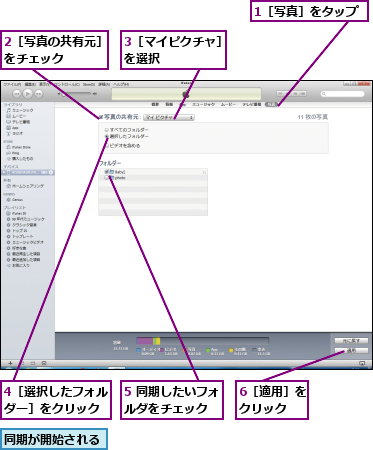The height and width of the screenshot is (450, 373).
Task: Open the クラシック音楽 playlist
Action: [x=22, y=225]
